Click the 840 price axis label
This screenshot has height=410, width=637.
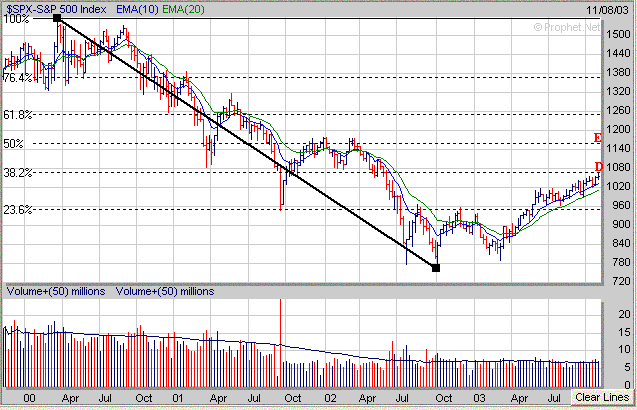(x=621, y=243)
